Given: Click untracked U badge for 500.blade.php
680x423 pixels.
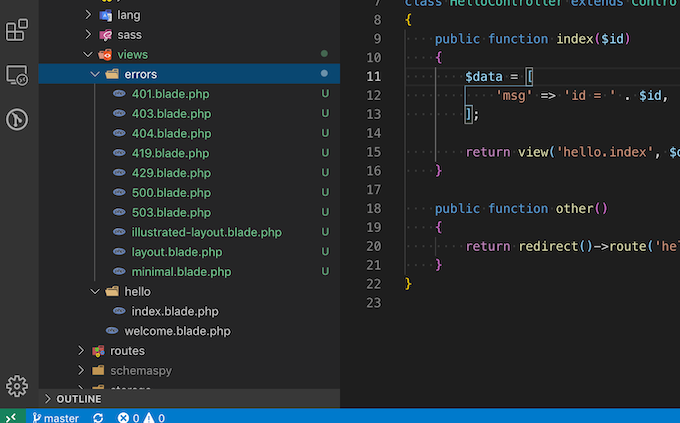Looking at the screenshot, I should (x=325, y=192).
